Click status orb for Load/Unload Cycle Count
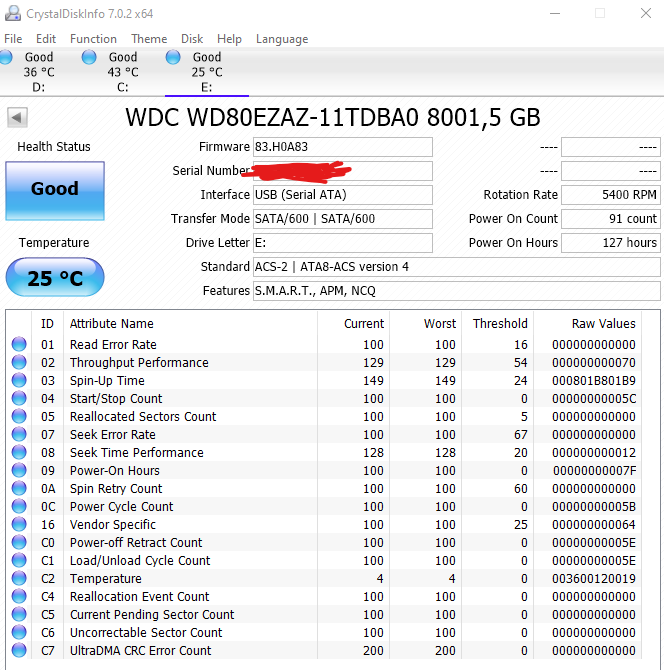Viewport: 664px width, 670px height. (19, 560)
